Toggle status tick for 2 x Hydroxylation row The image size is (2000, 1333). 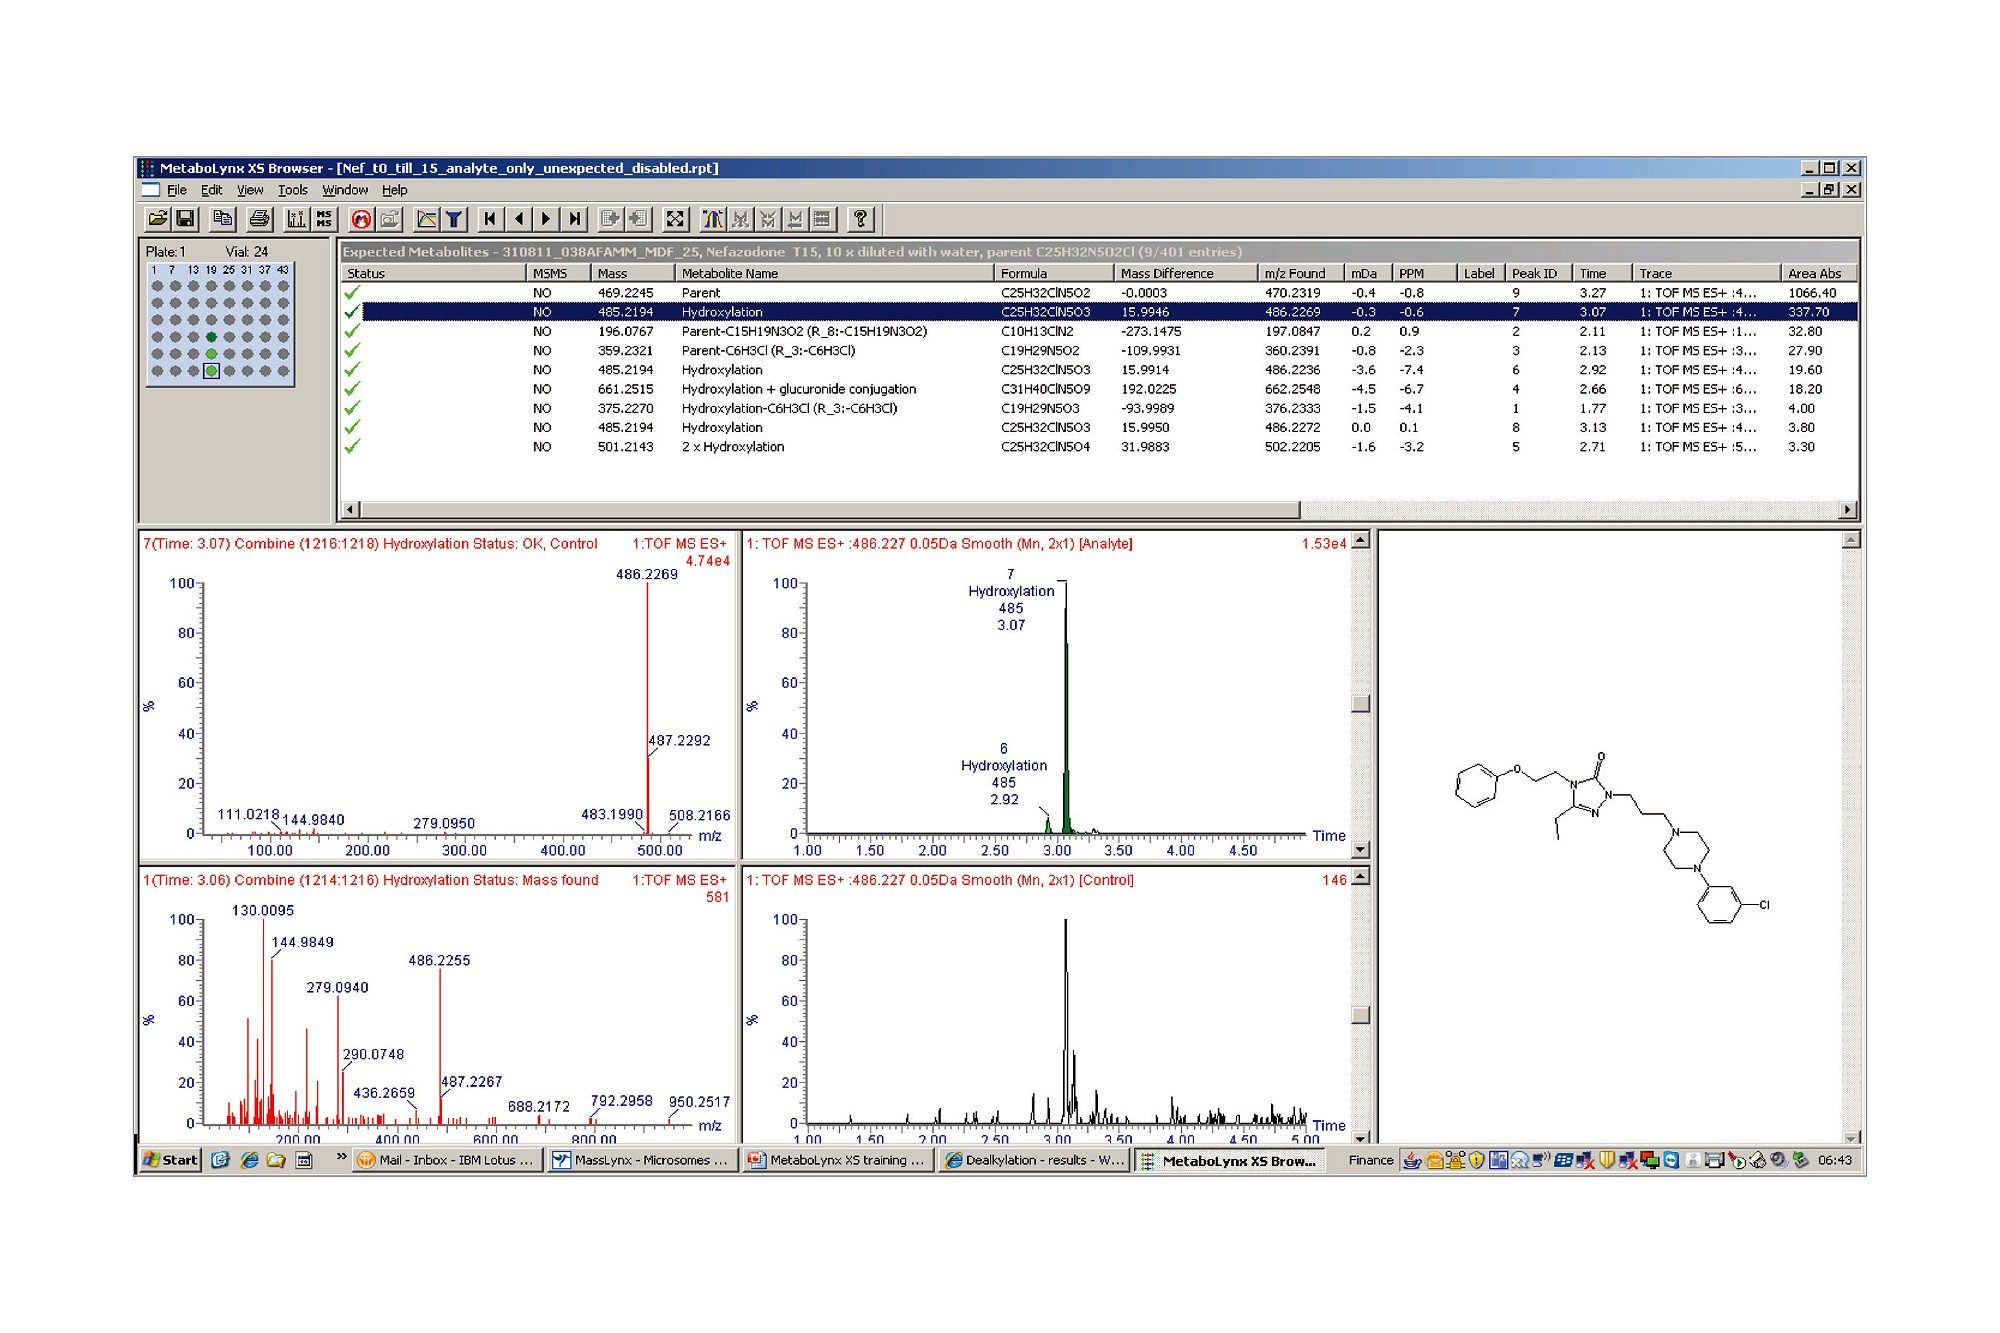tap(352, 447)
